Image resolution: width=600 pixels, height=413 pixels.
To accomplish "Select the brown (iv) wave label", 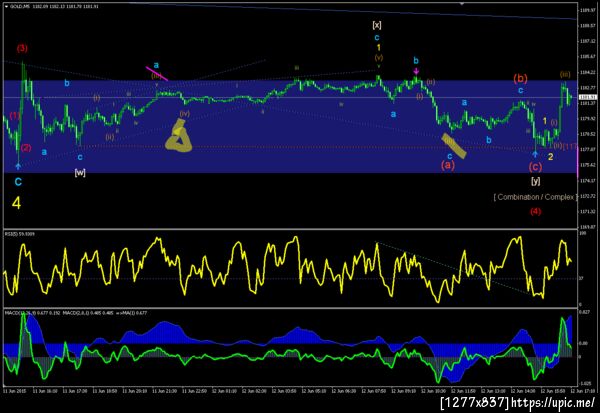I will (185, 113).
